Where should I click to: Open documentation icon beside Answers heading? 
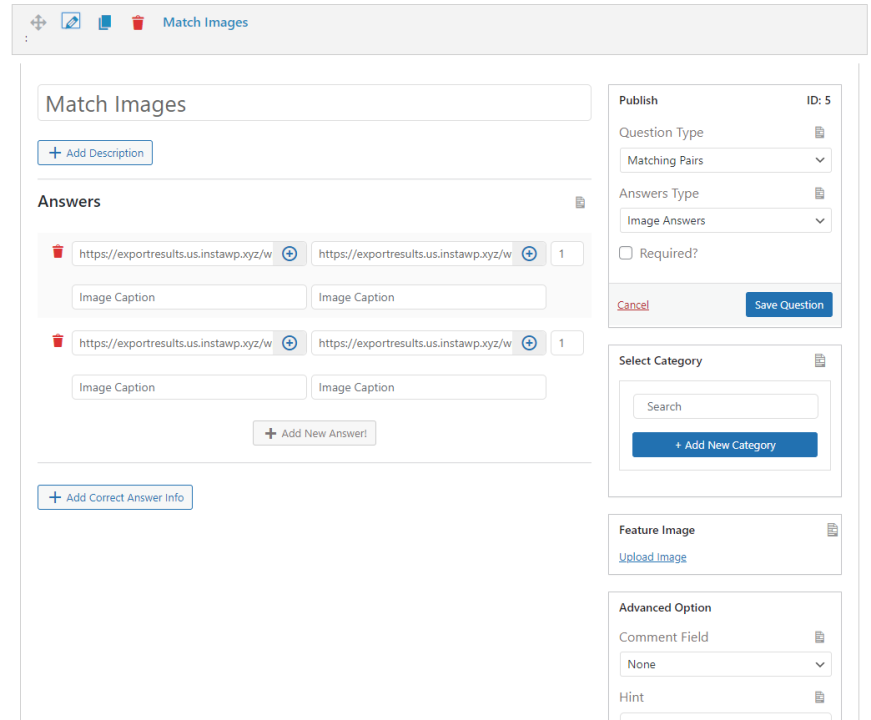[580, 202]
